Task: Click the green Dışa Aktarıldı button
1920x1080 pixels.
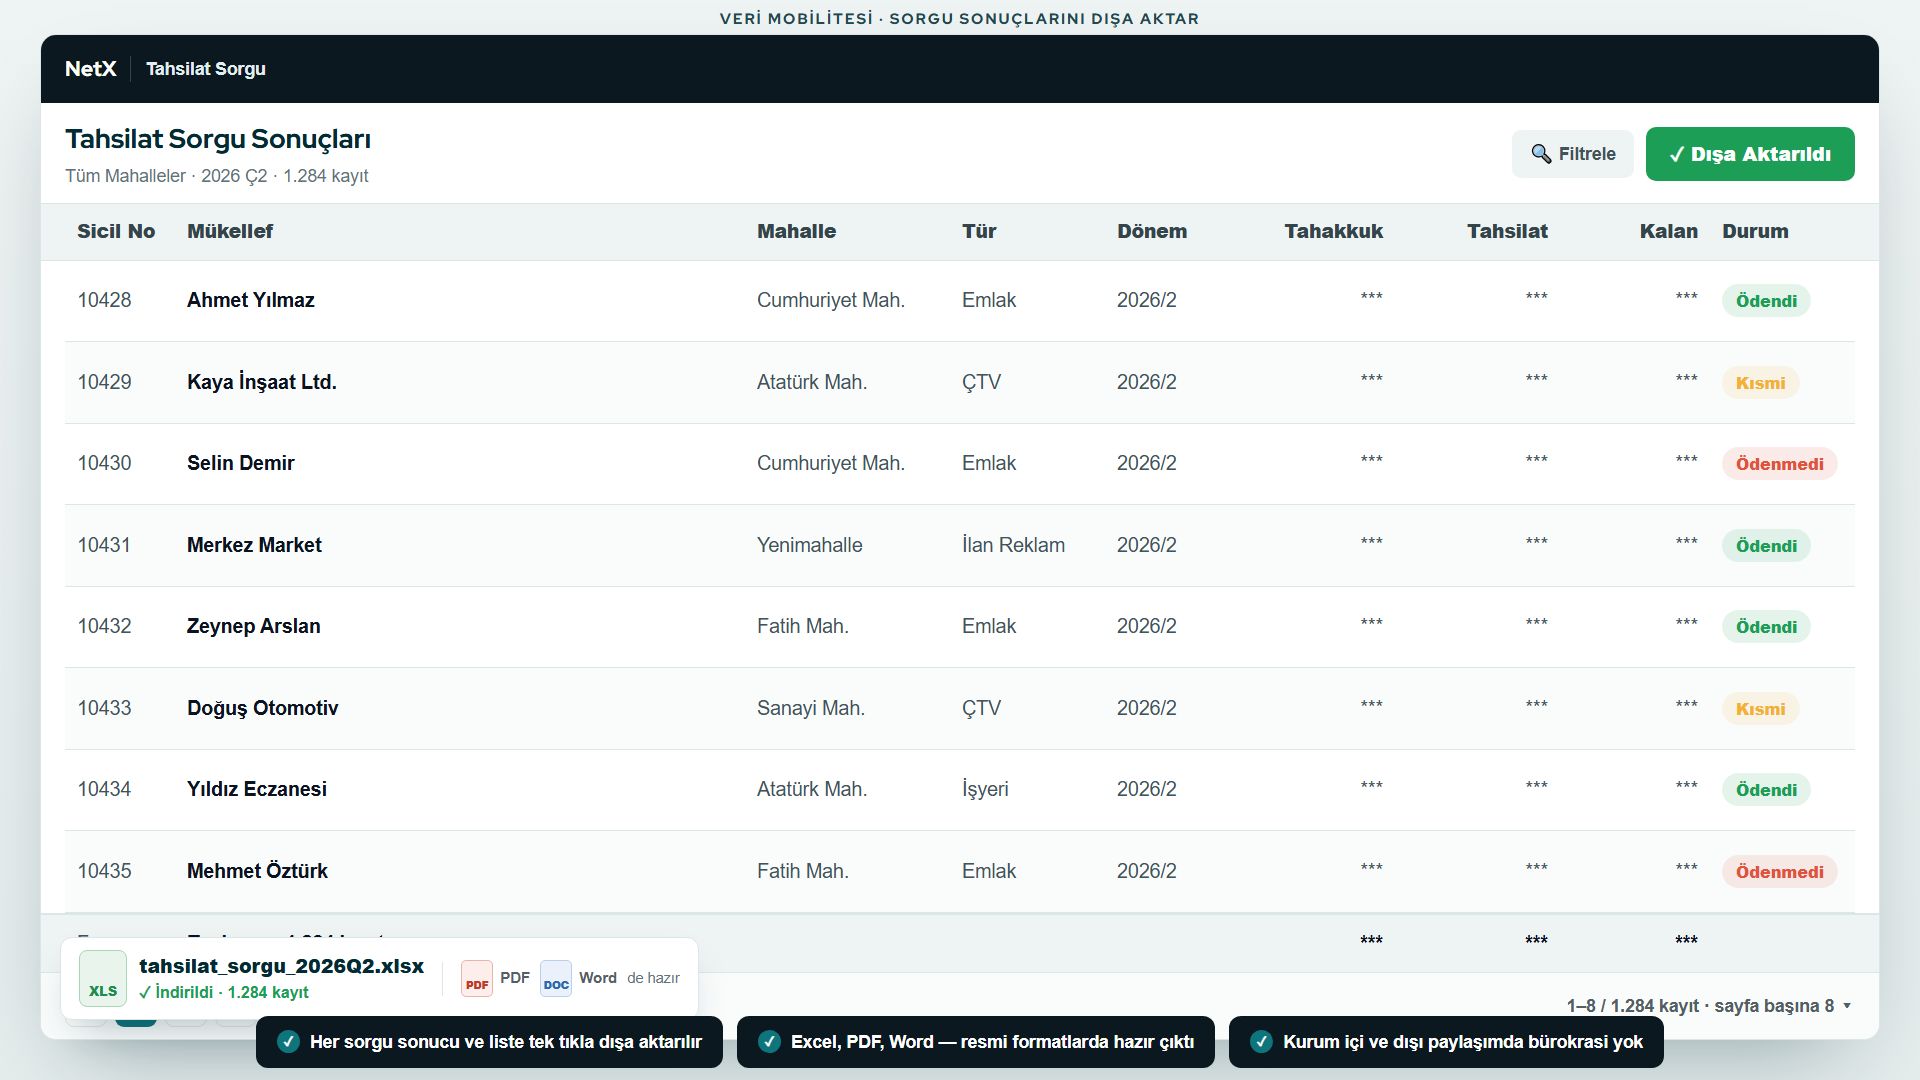Action: coord(1750,154)
